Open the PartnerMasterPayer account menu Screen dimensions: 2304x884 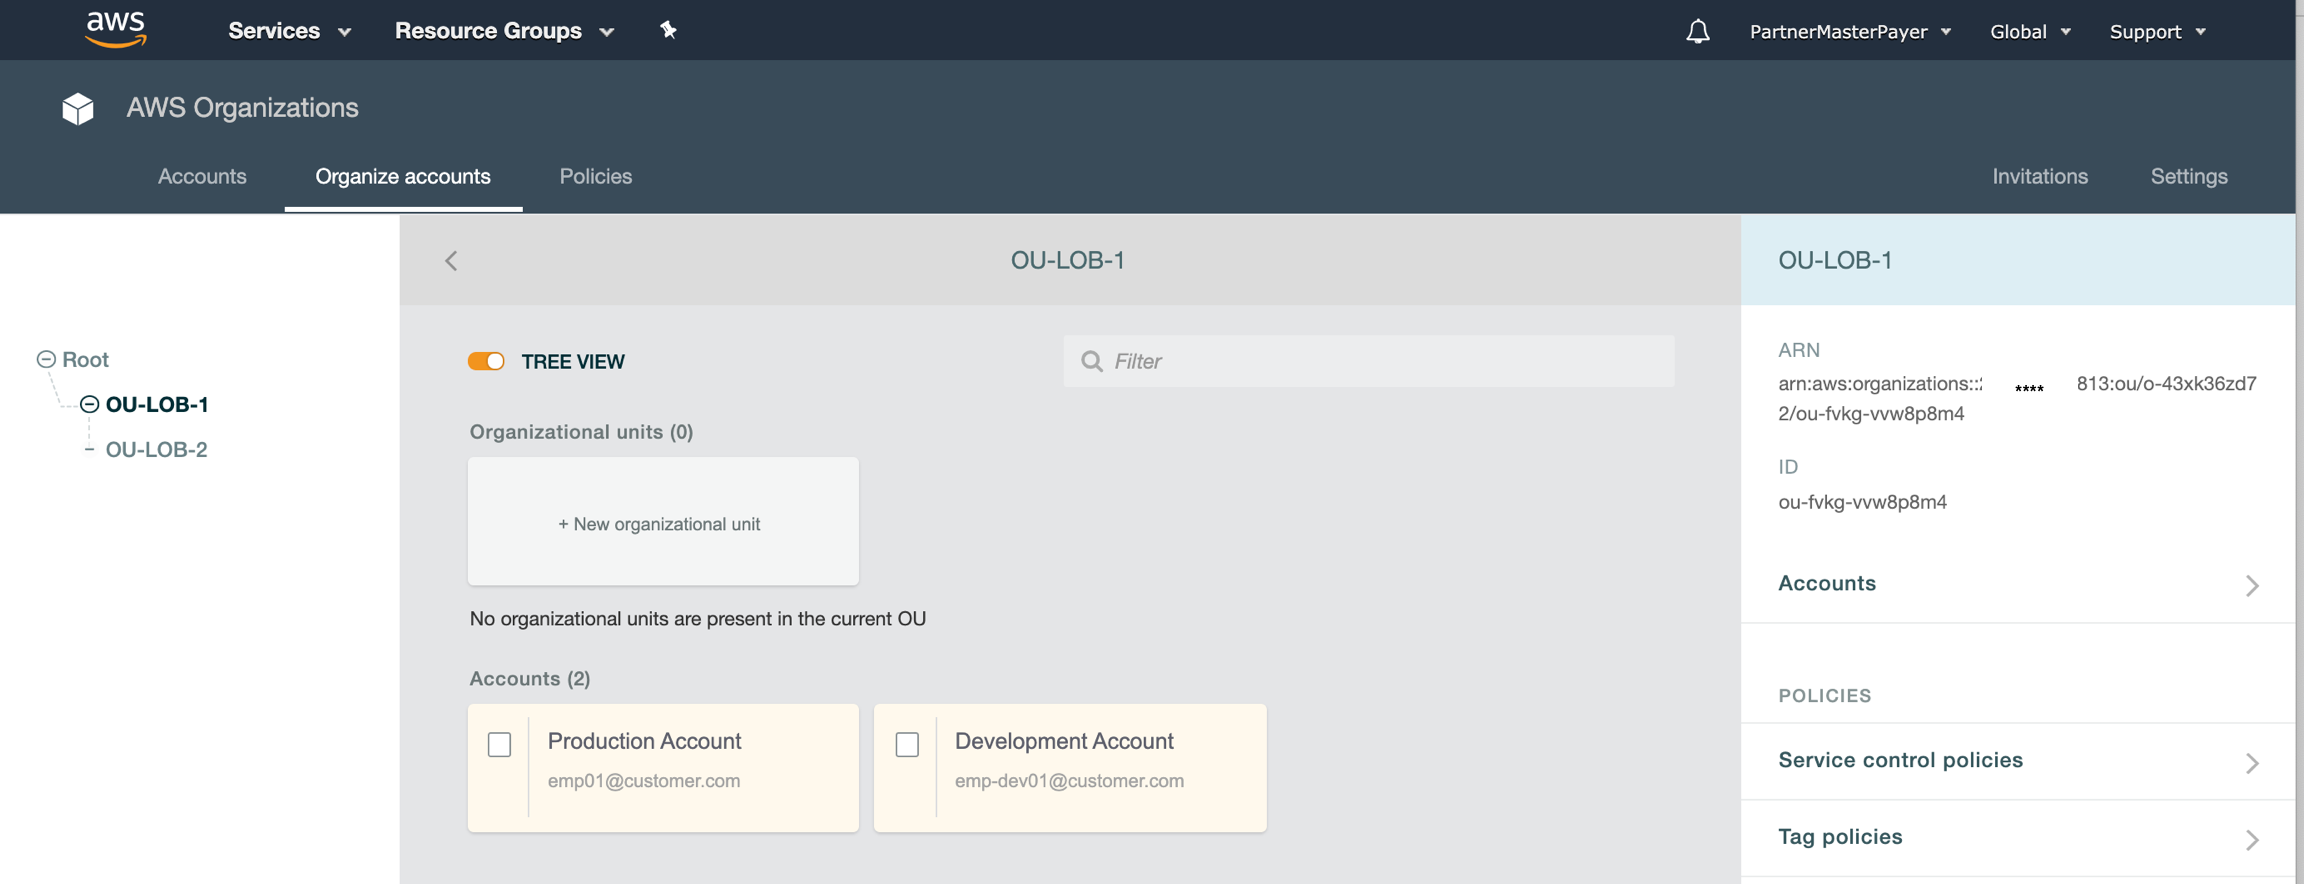[1850, 32]
